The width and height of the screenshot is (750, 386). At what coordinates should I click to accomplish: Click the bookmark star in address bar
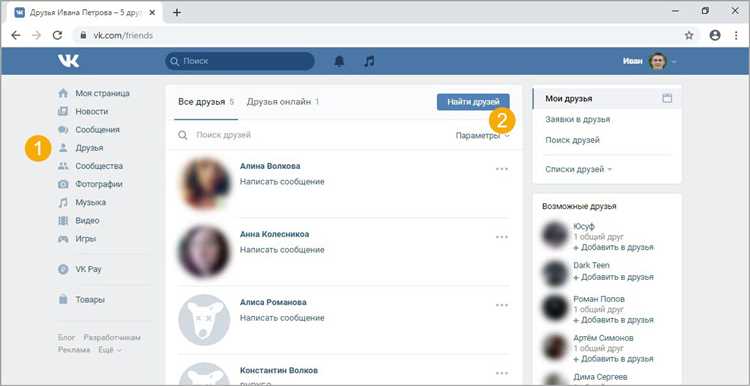pos(689,35)
